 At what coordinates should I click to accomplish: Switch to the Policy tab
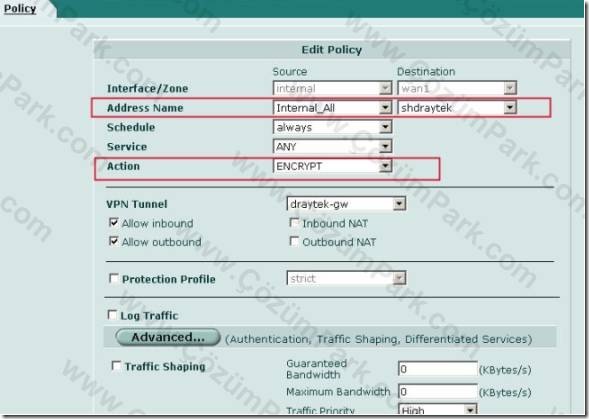click(x=20, y=8)
